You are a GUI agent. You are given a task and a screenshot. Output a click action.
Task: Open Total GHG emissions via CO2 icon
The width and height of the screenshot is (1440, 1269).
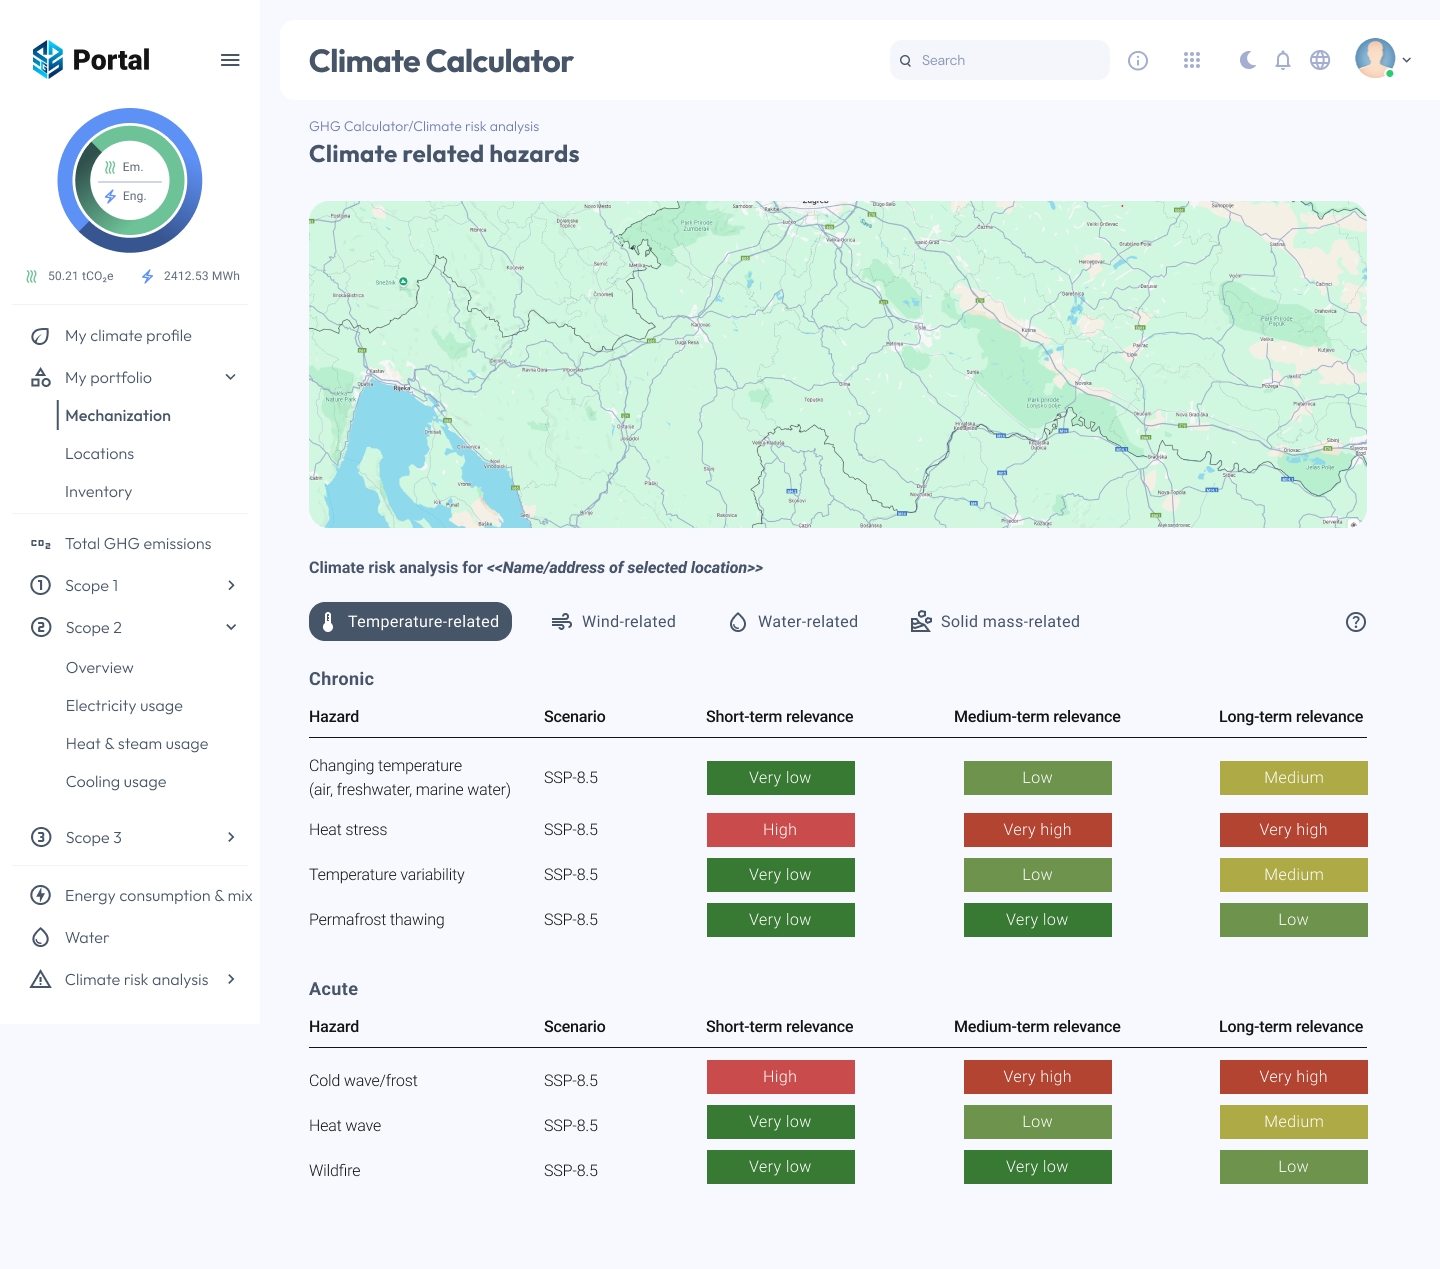[x=40, y=543]
